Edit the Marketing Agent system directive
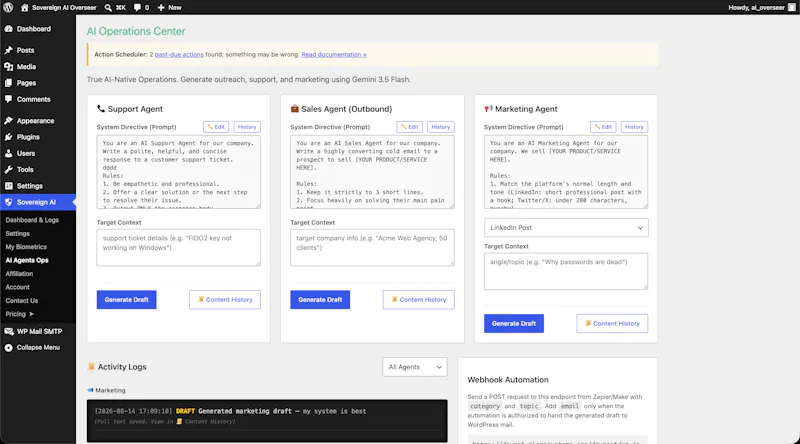Viewport: 800px width, 444px height. point(603,127)
